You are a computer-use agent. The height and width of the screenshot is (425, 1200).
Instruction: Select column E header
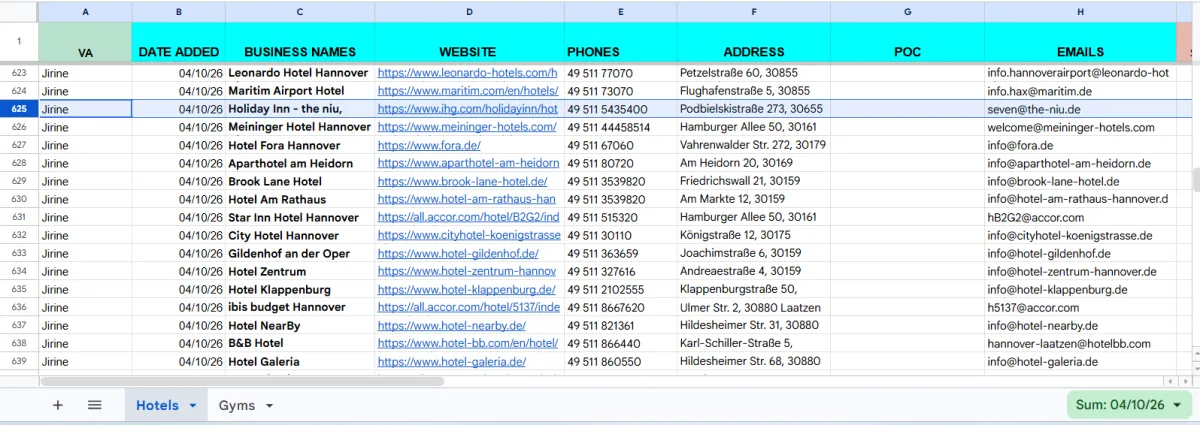click(x=620, y=11)
